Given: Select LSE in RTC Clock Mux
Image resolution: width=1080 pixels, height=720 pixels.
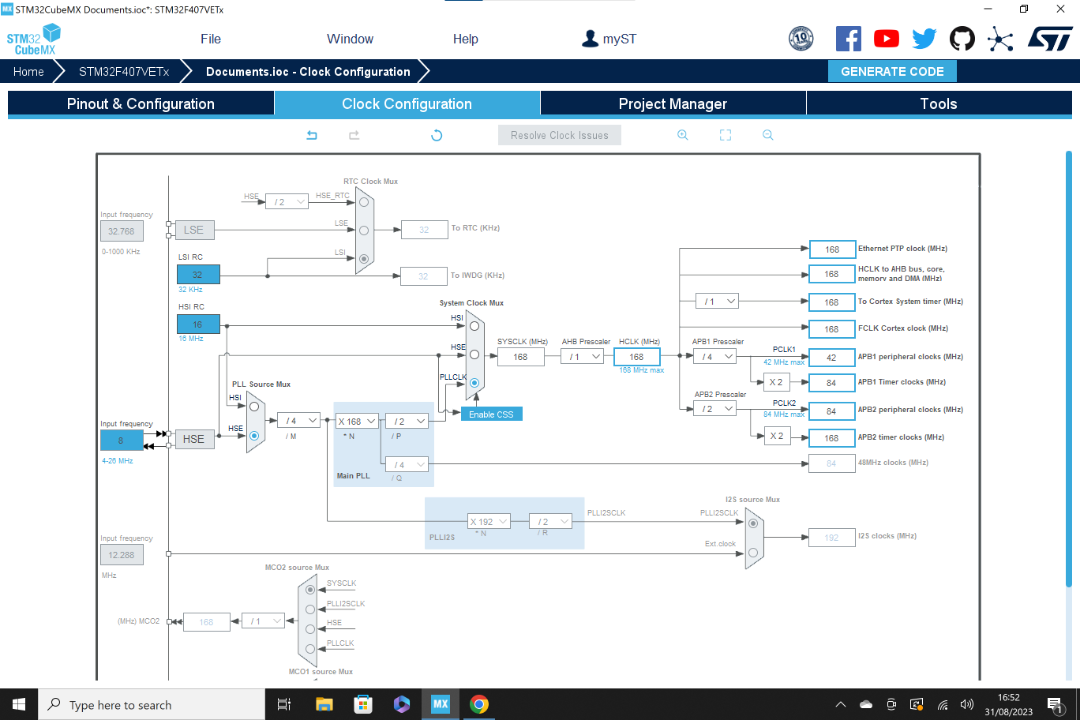Looking at the screenshot, I should tap(364, 230).
